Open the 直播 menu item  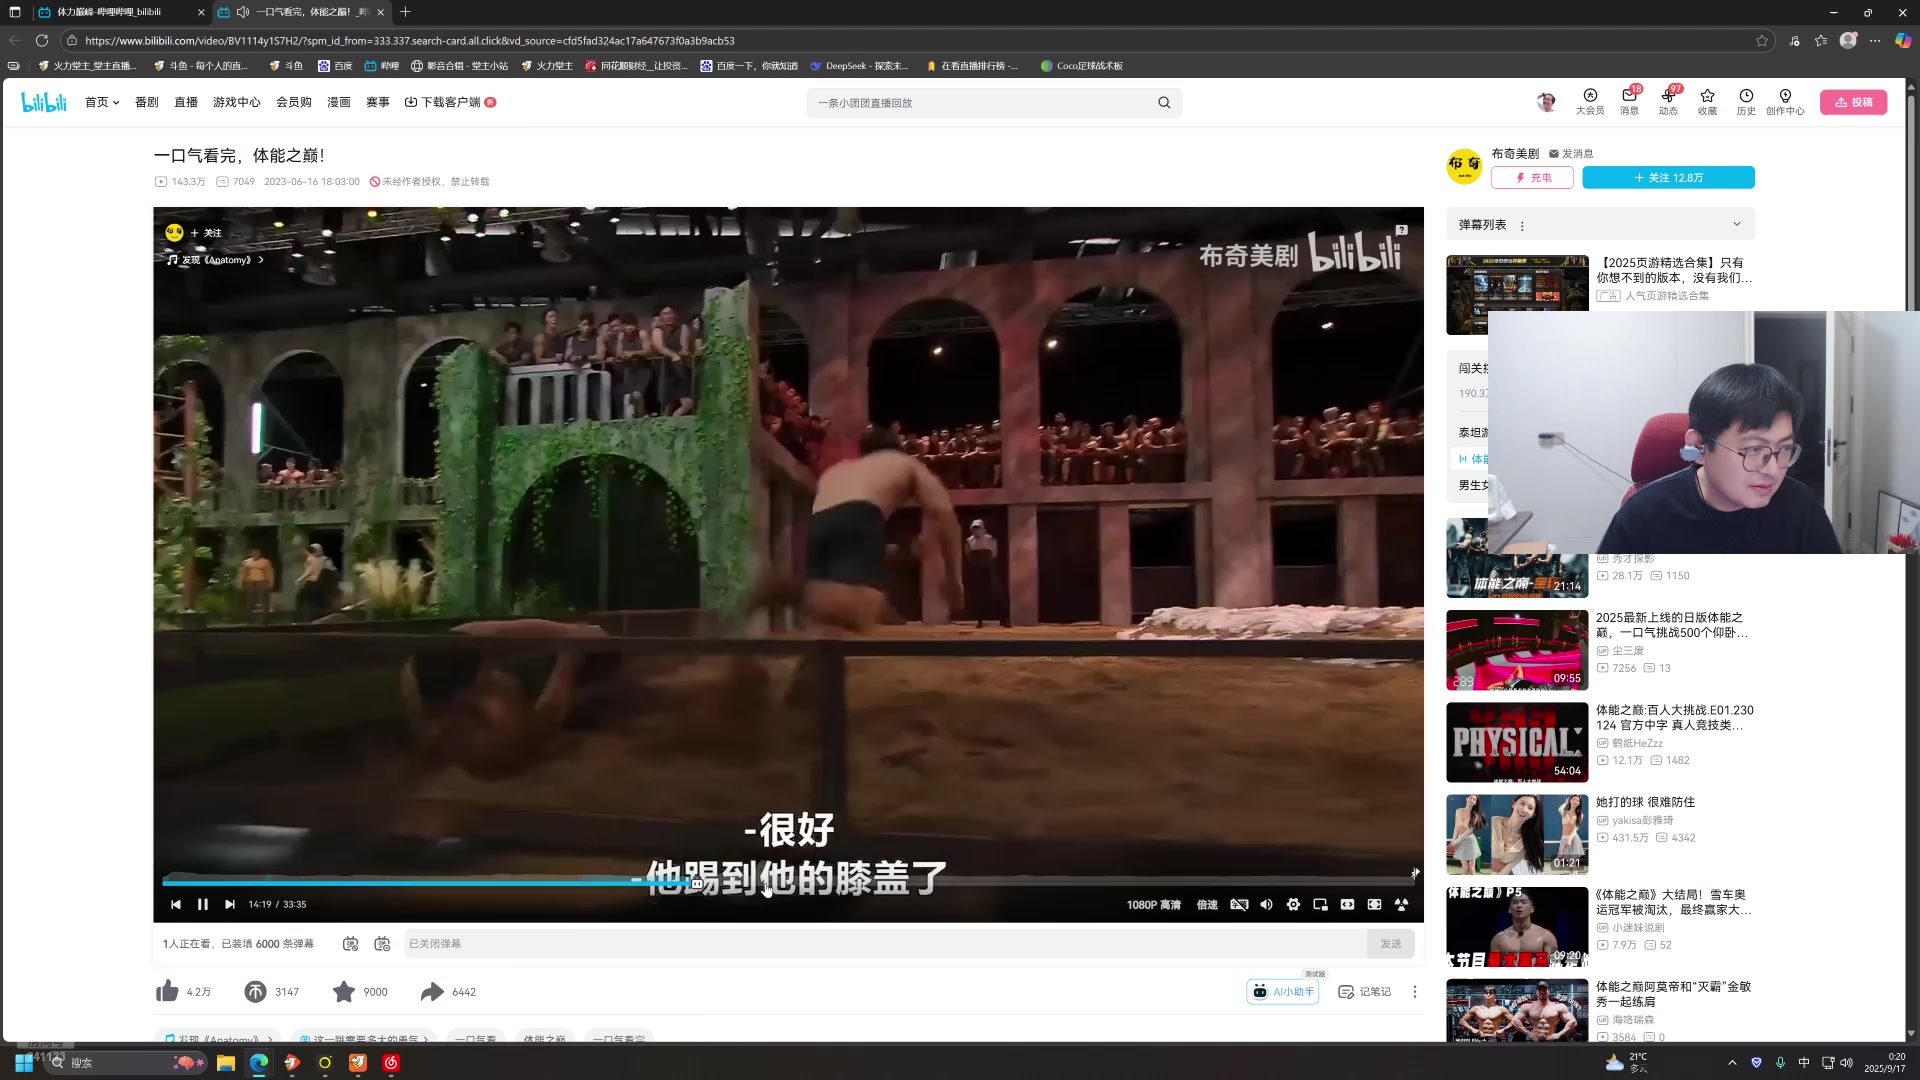point(186,102)
